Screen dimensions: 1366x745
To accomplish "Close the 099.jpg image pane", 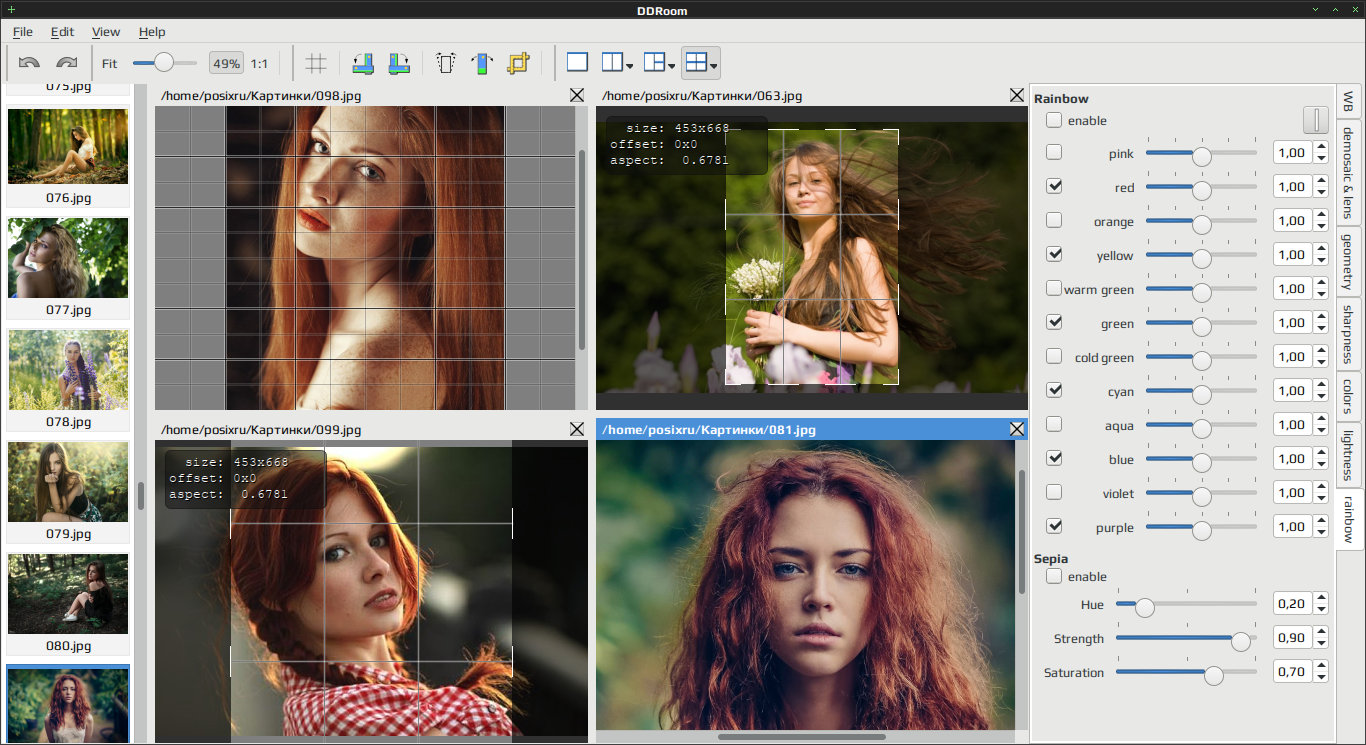I will click(577, 429).
